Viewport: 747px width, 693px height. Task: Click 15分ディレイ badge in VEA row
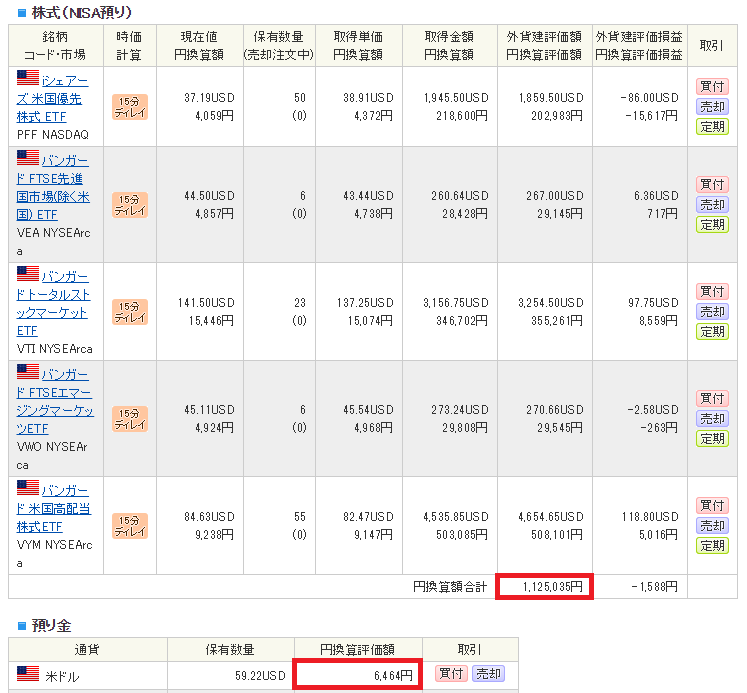(130, 205)
